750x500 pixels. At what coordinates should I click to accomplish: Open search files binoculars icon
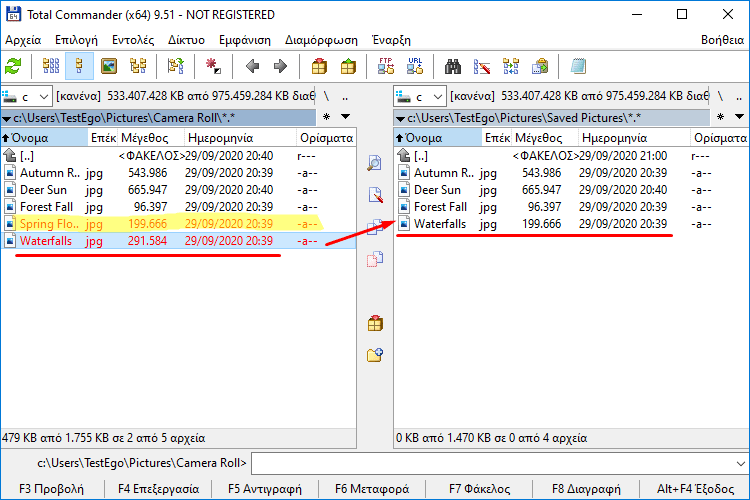452,66
